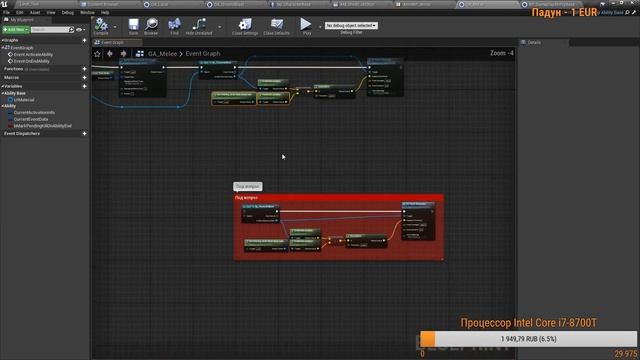640x360 pixels.
Task: Add a new macro with Macros plus
Action: (84, 78)
